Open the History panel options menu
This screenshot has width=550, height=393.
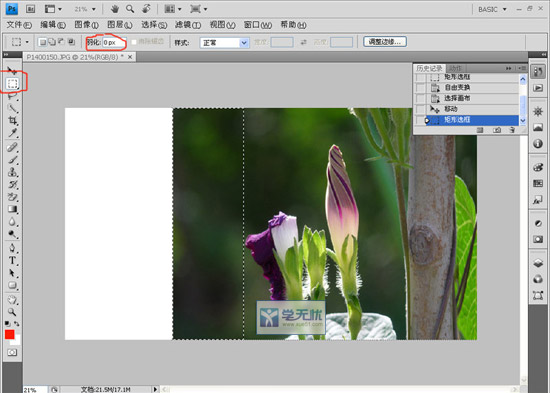pyautogui.click(x=523, y=68)
